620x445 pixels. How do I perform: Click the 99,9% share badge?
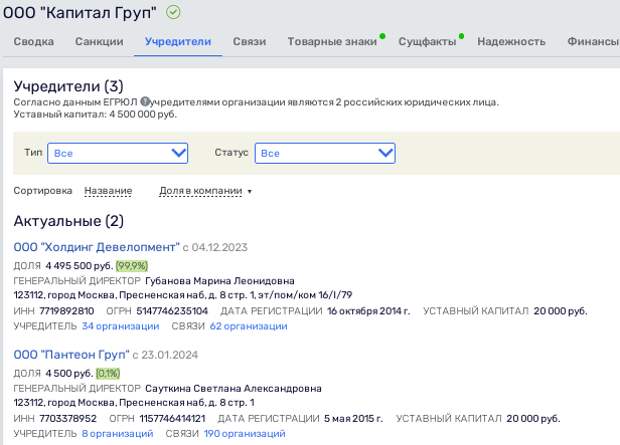pos(132,265)
